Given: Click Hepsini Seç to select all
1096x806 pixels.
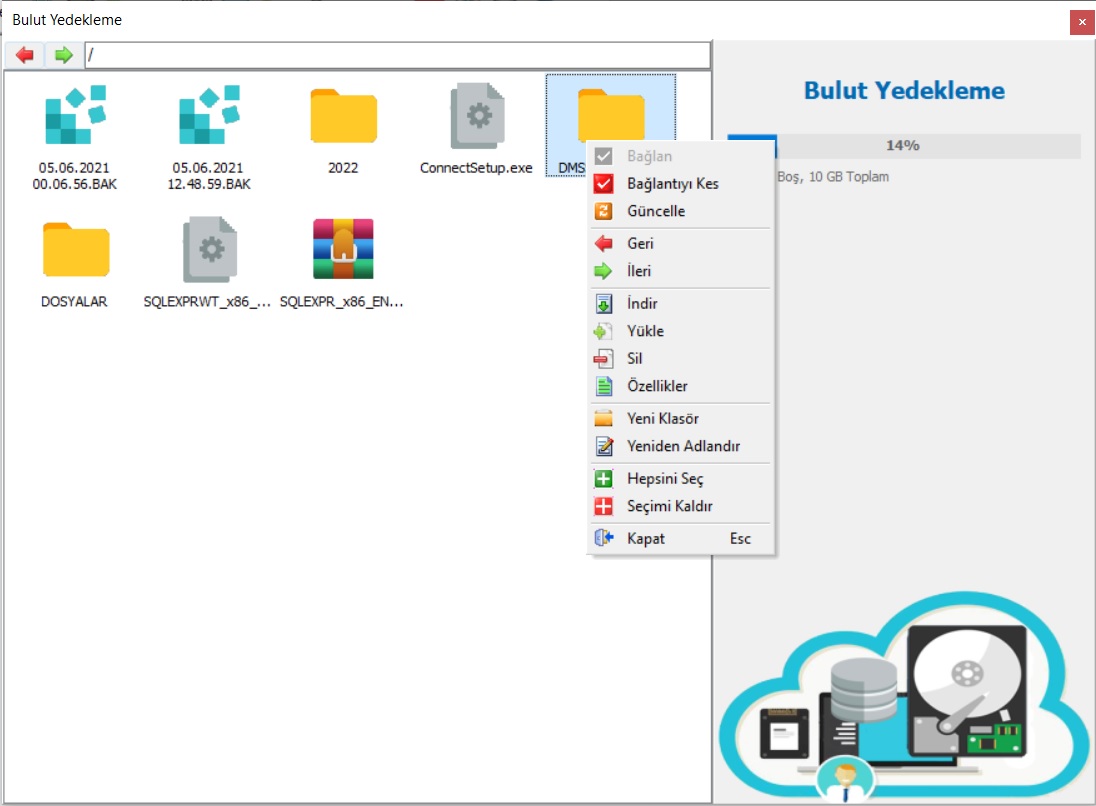Looking at the screenshot, I should [x=665, y=479].
